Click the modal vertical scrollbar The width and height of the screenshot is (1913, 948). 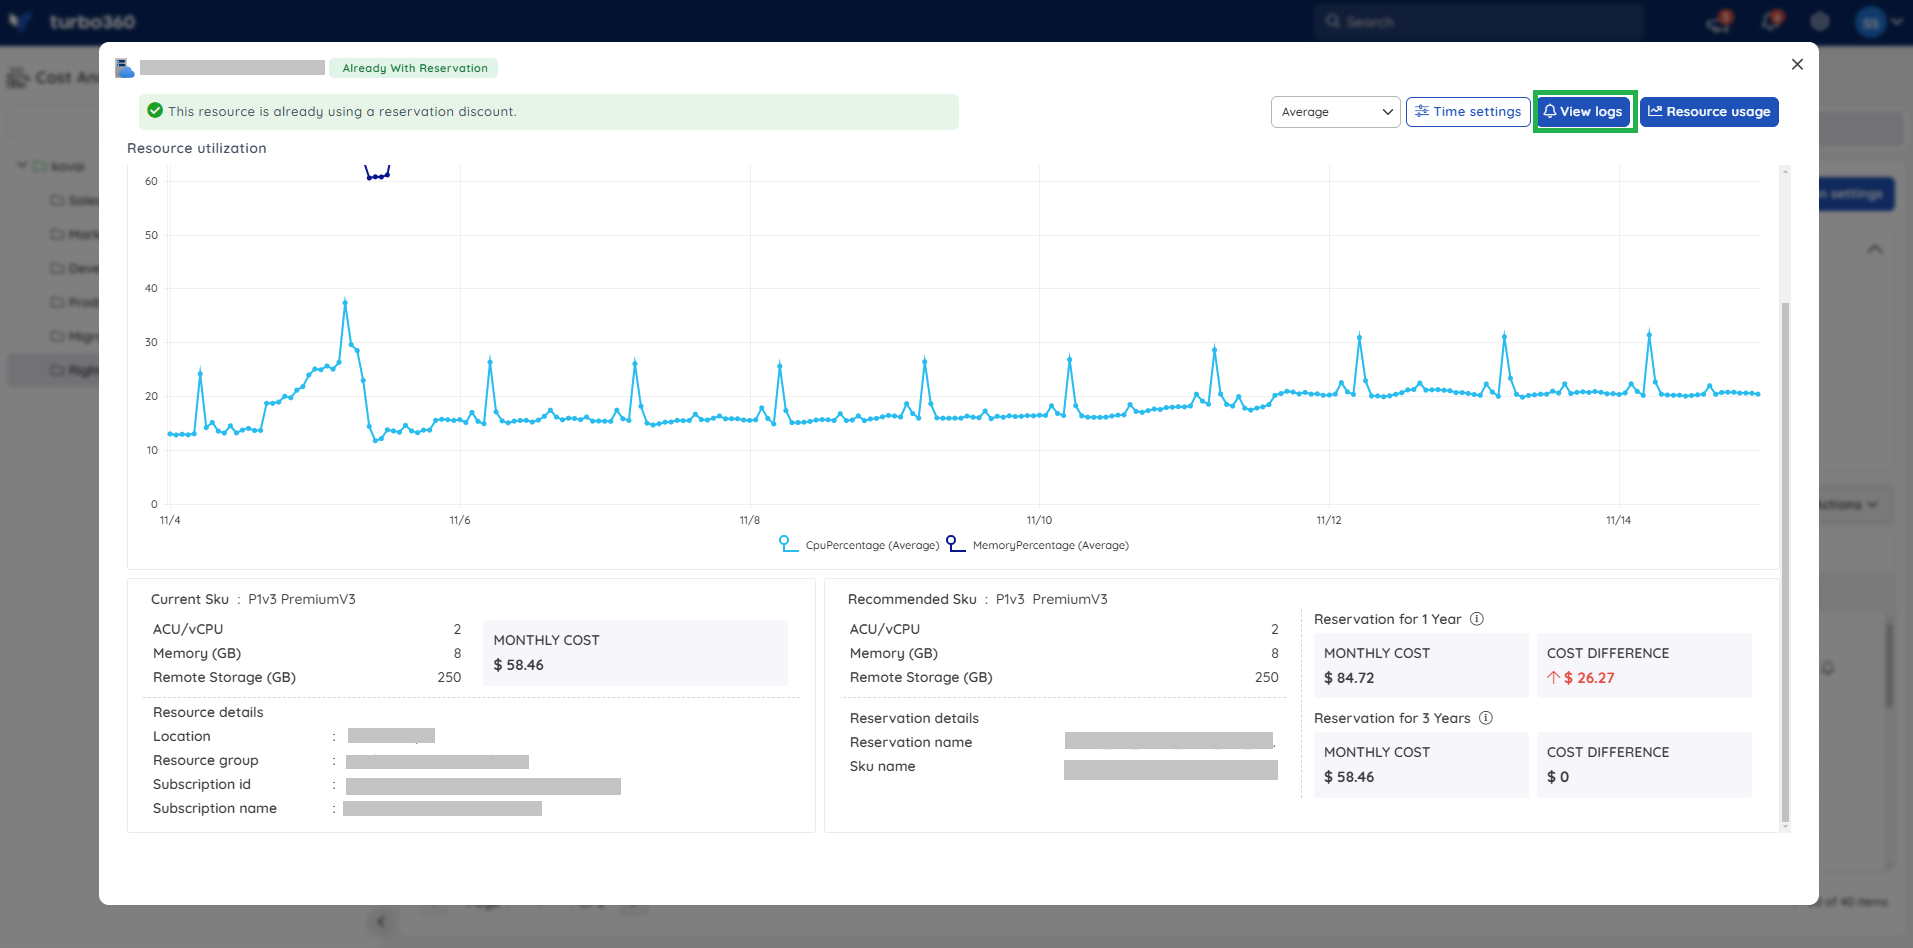(1785, 560)
